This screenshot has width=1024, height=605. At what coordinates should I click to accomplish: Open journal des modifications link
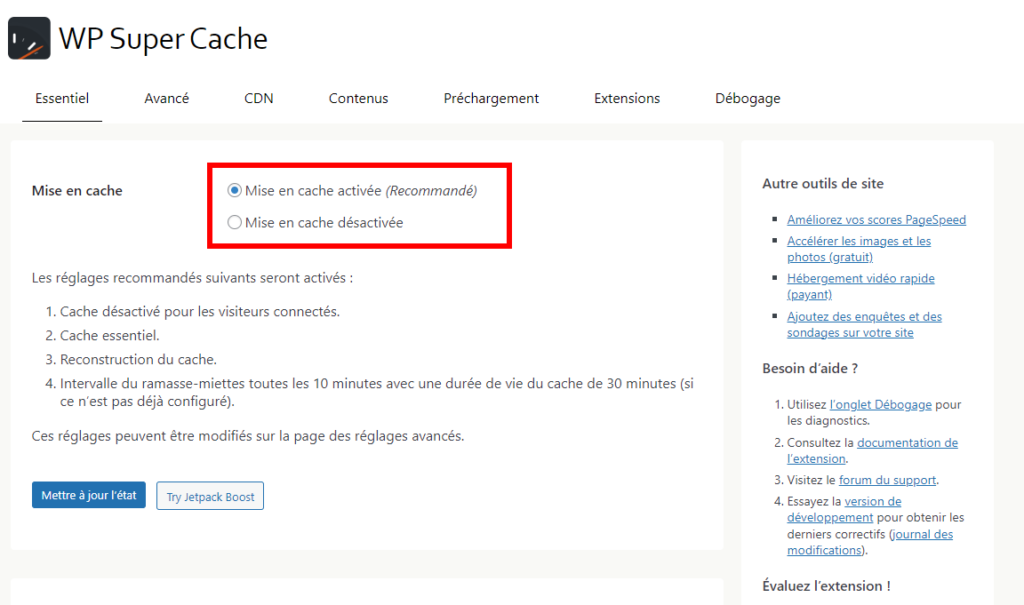click(x=870, y=542)
